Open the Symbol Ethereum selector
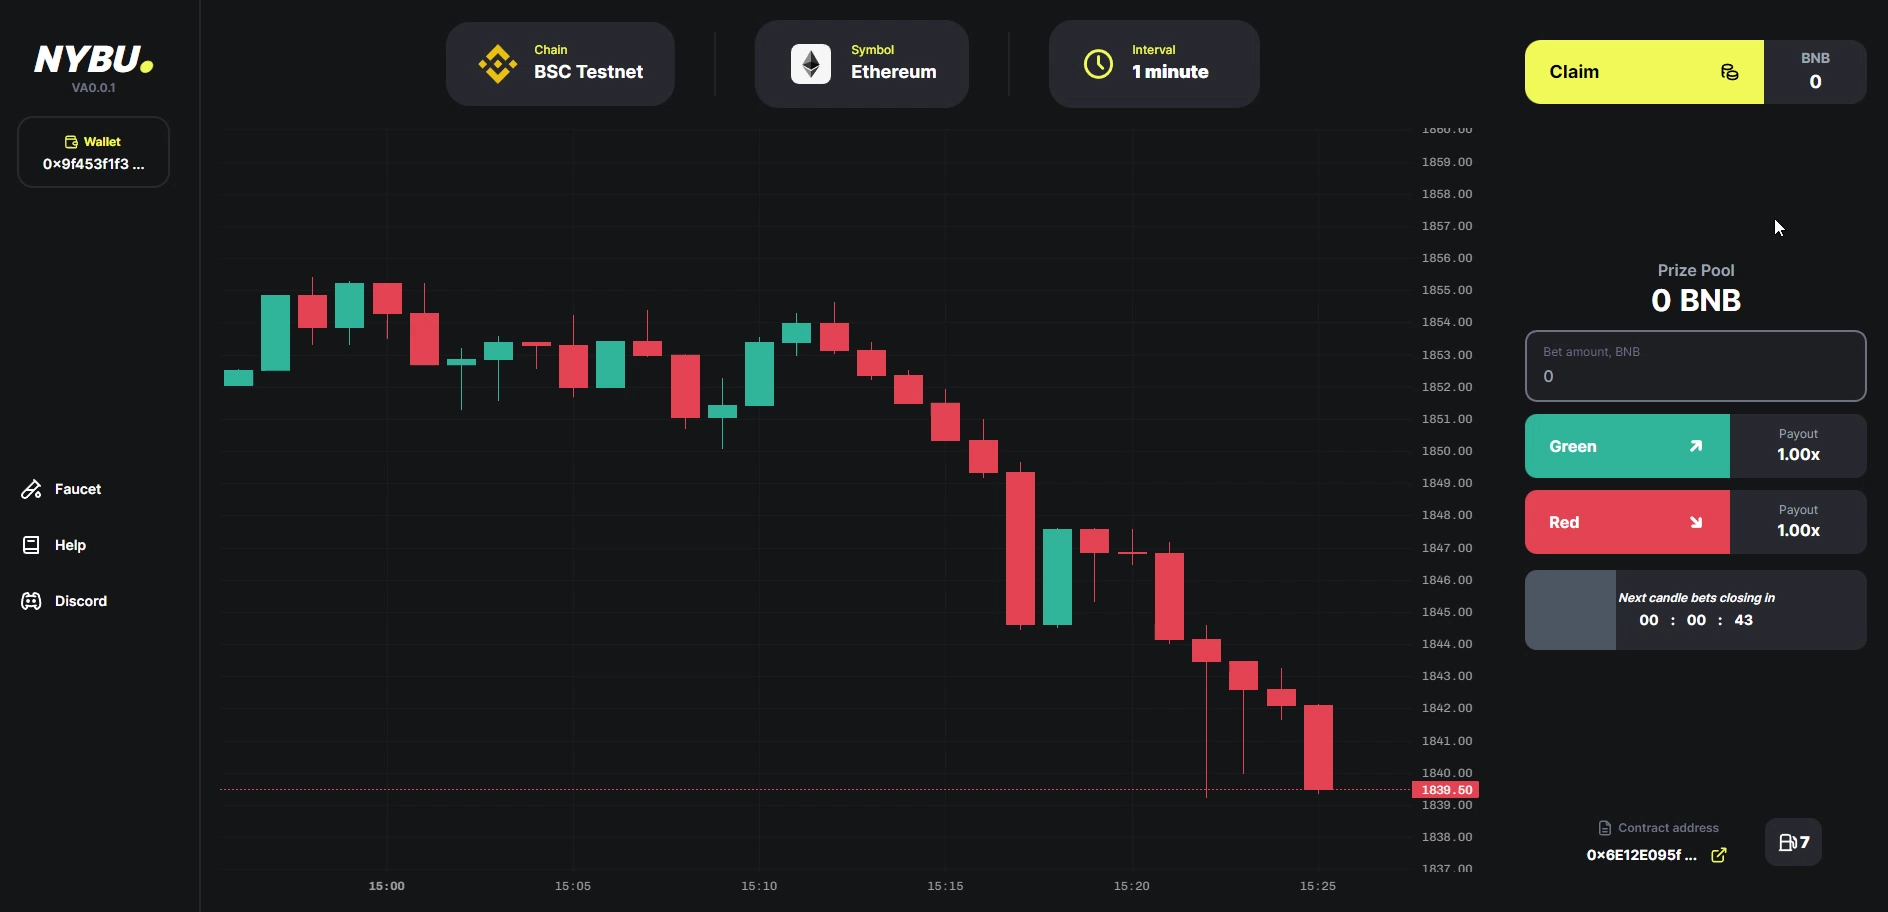 tap(862, 64)
